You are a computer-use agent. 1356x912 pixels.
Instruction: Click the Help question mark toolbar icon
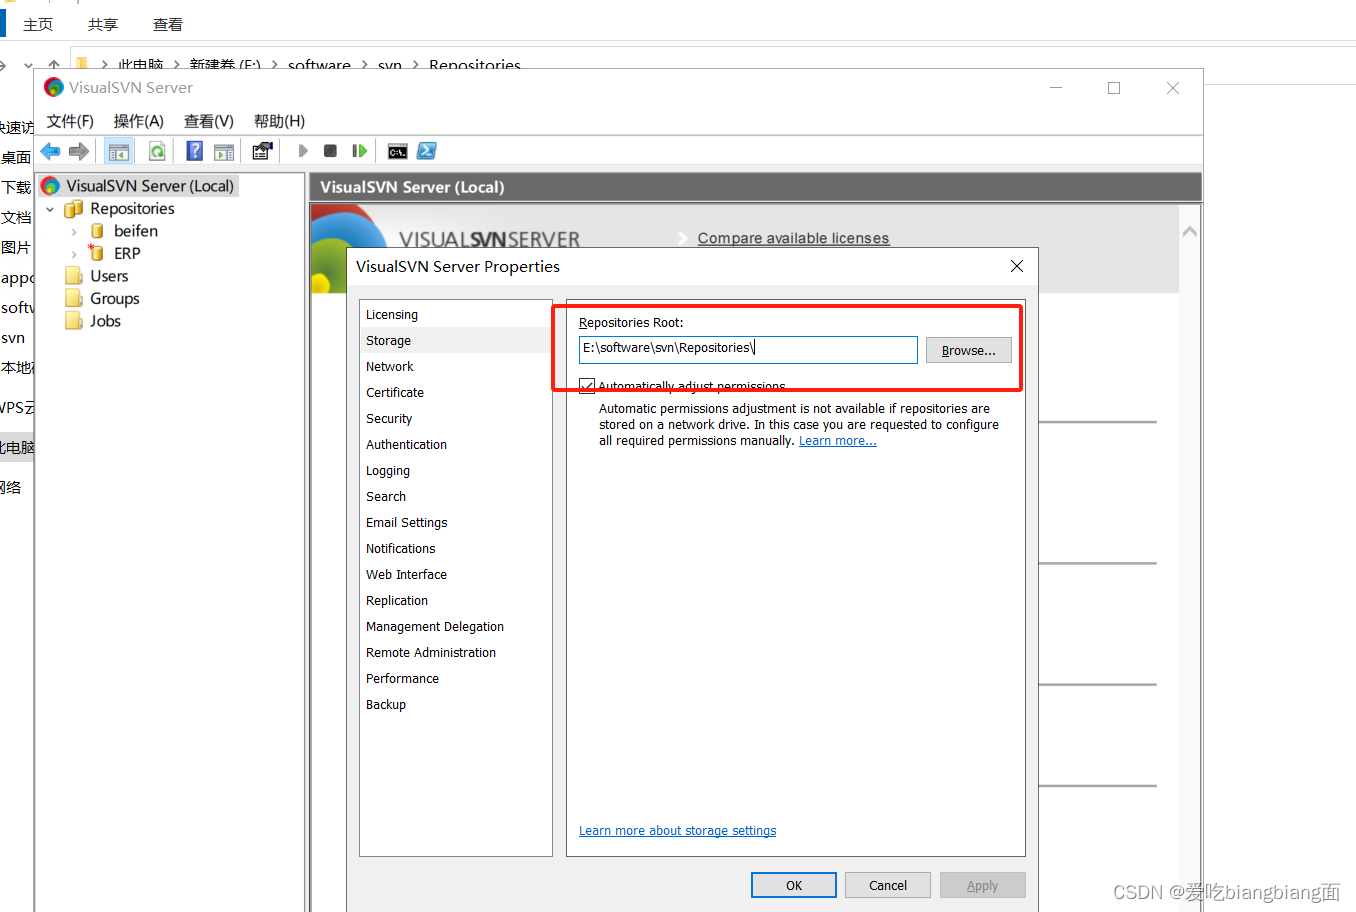coord(195,151)
